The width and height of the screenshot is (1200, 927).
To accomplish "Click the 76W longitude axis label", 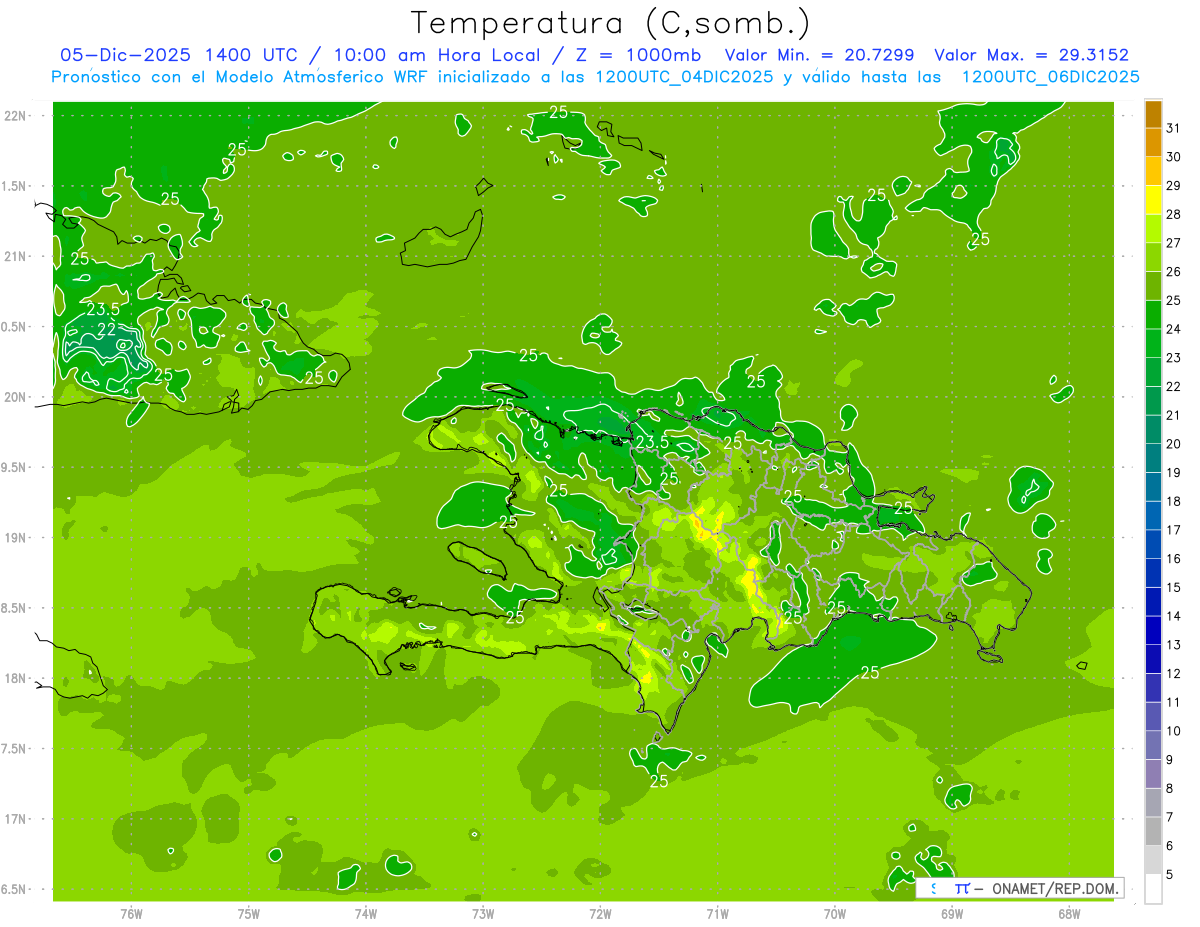I will 131,915.
